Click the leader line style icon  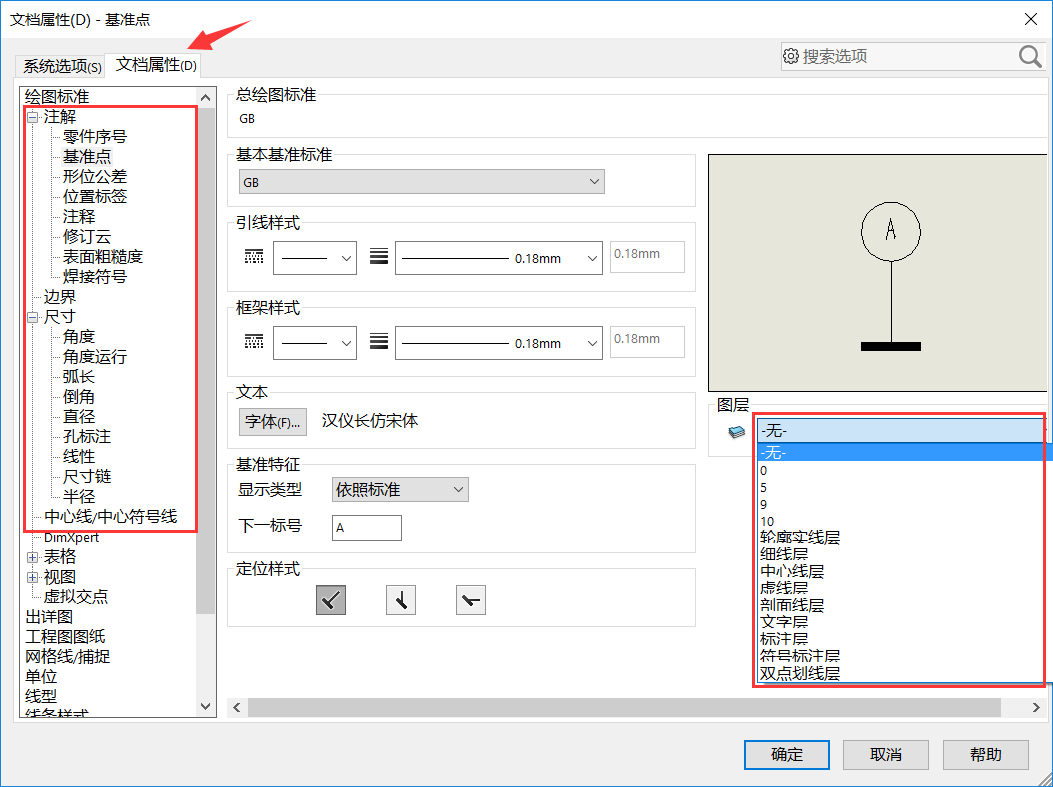254,257
